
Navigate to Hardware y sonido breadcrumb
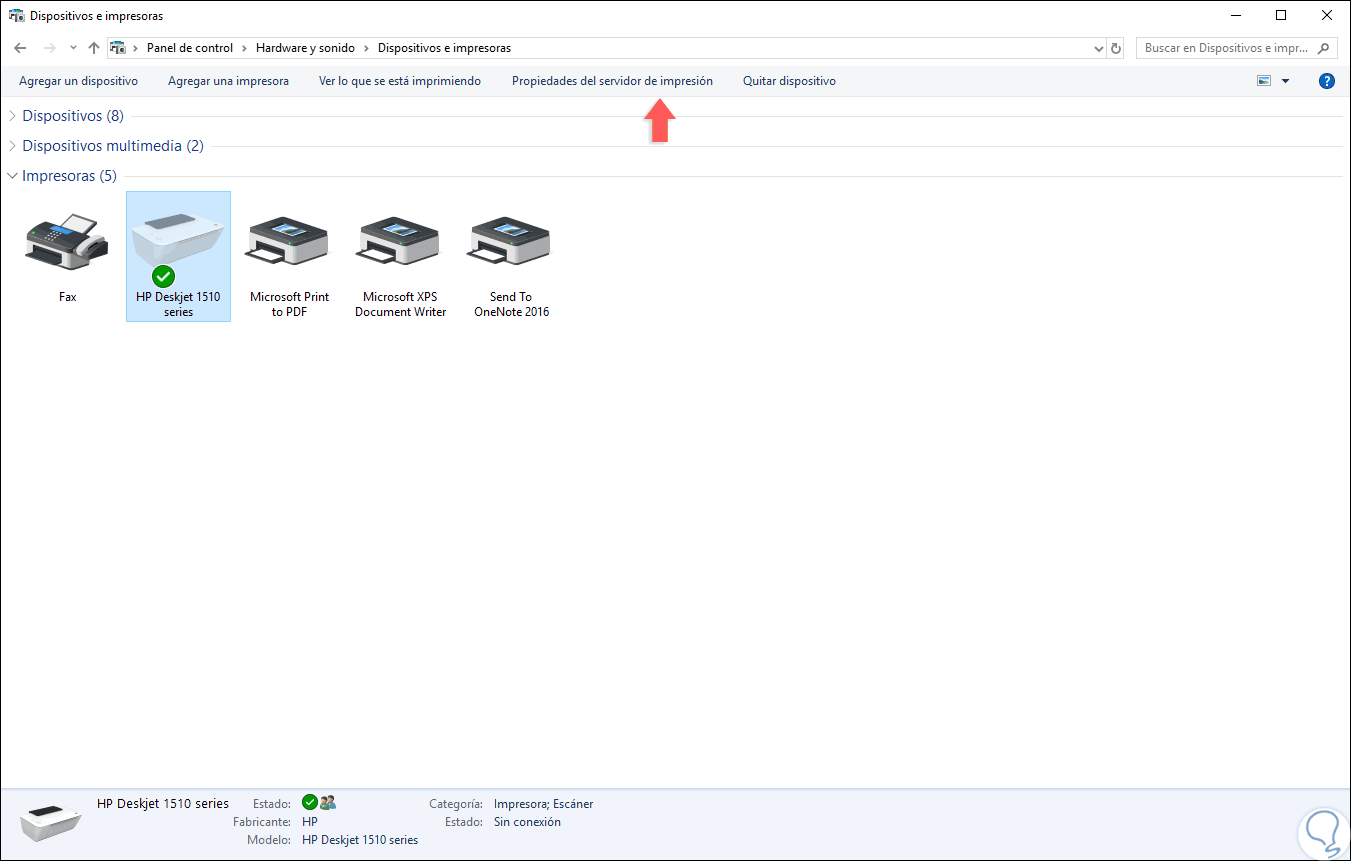click(x=306, y=48)
